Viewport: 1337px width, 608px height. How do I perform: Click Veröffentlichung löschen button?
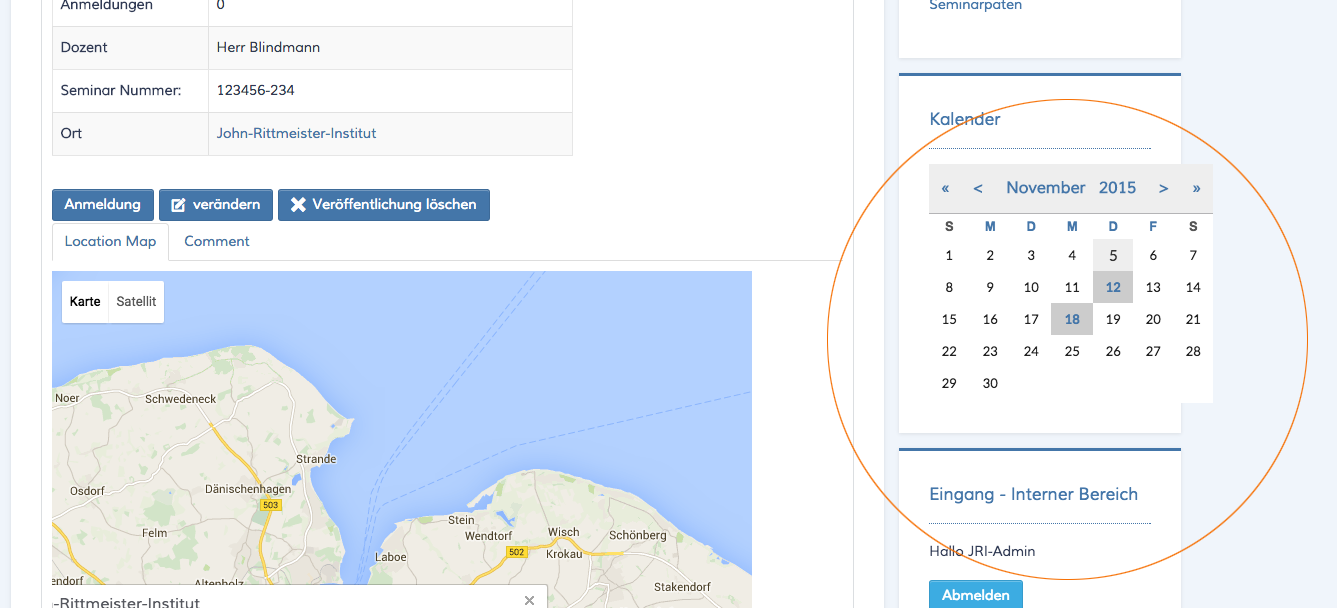[384, 205]
